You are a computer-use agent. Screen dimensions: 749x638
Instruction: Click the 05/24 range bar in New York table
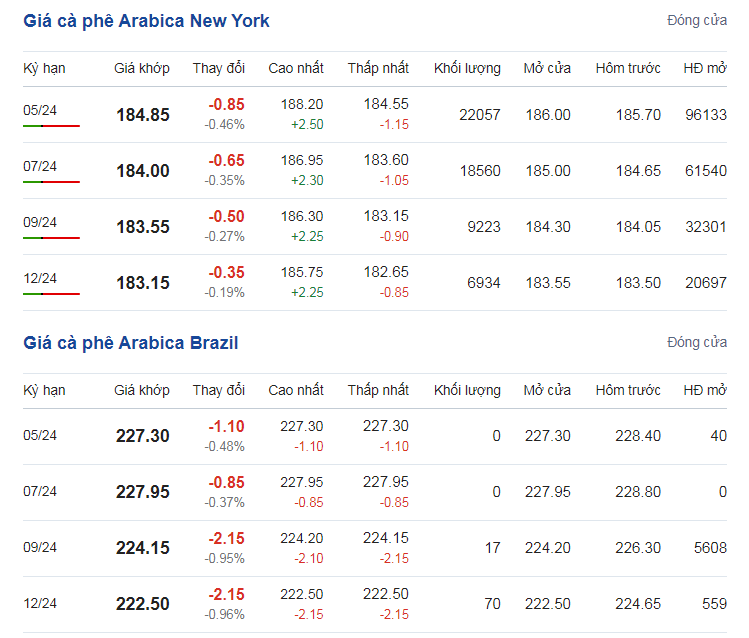click(x=51, y=126)
